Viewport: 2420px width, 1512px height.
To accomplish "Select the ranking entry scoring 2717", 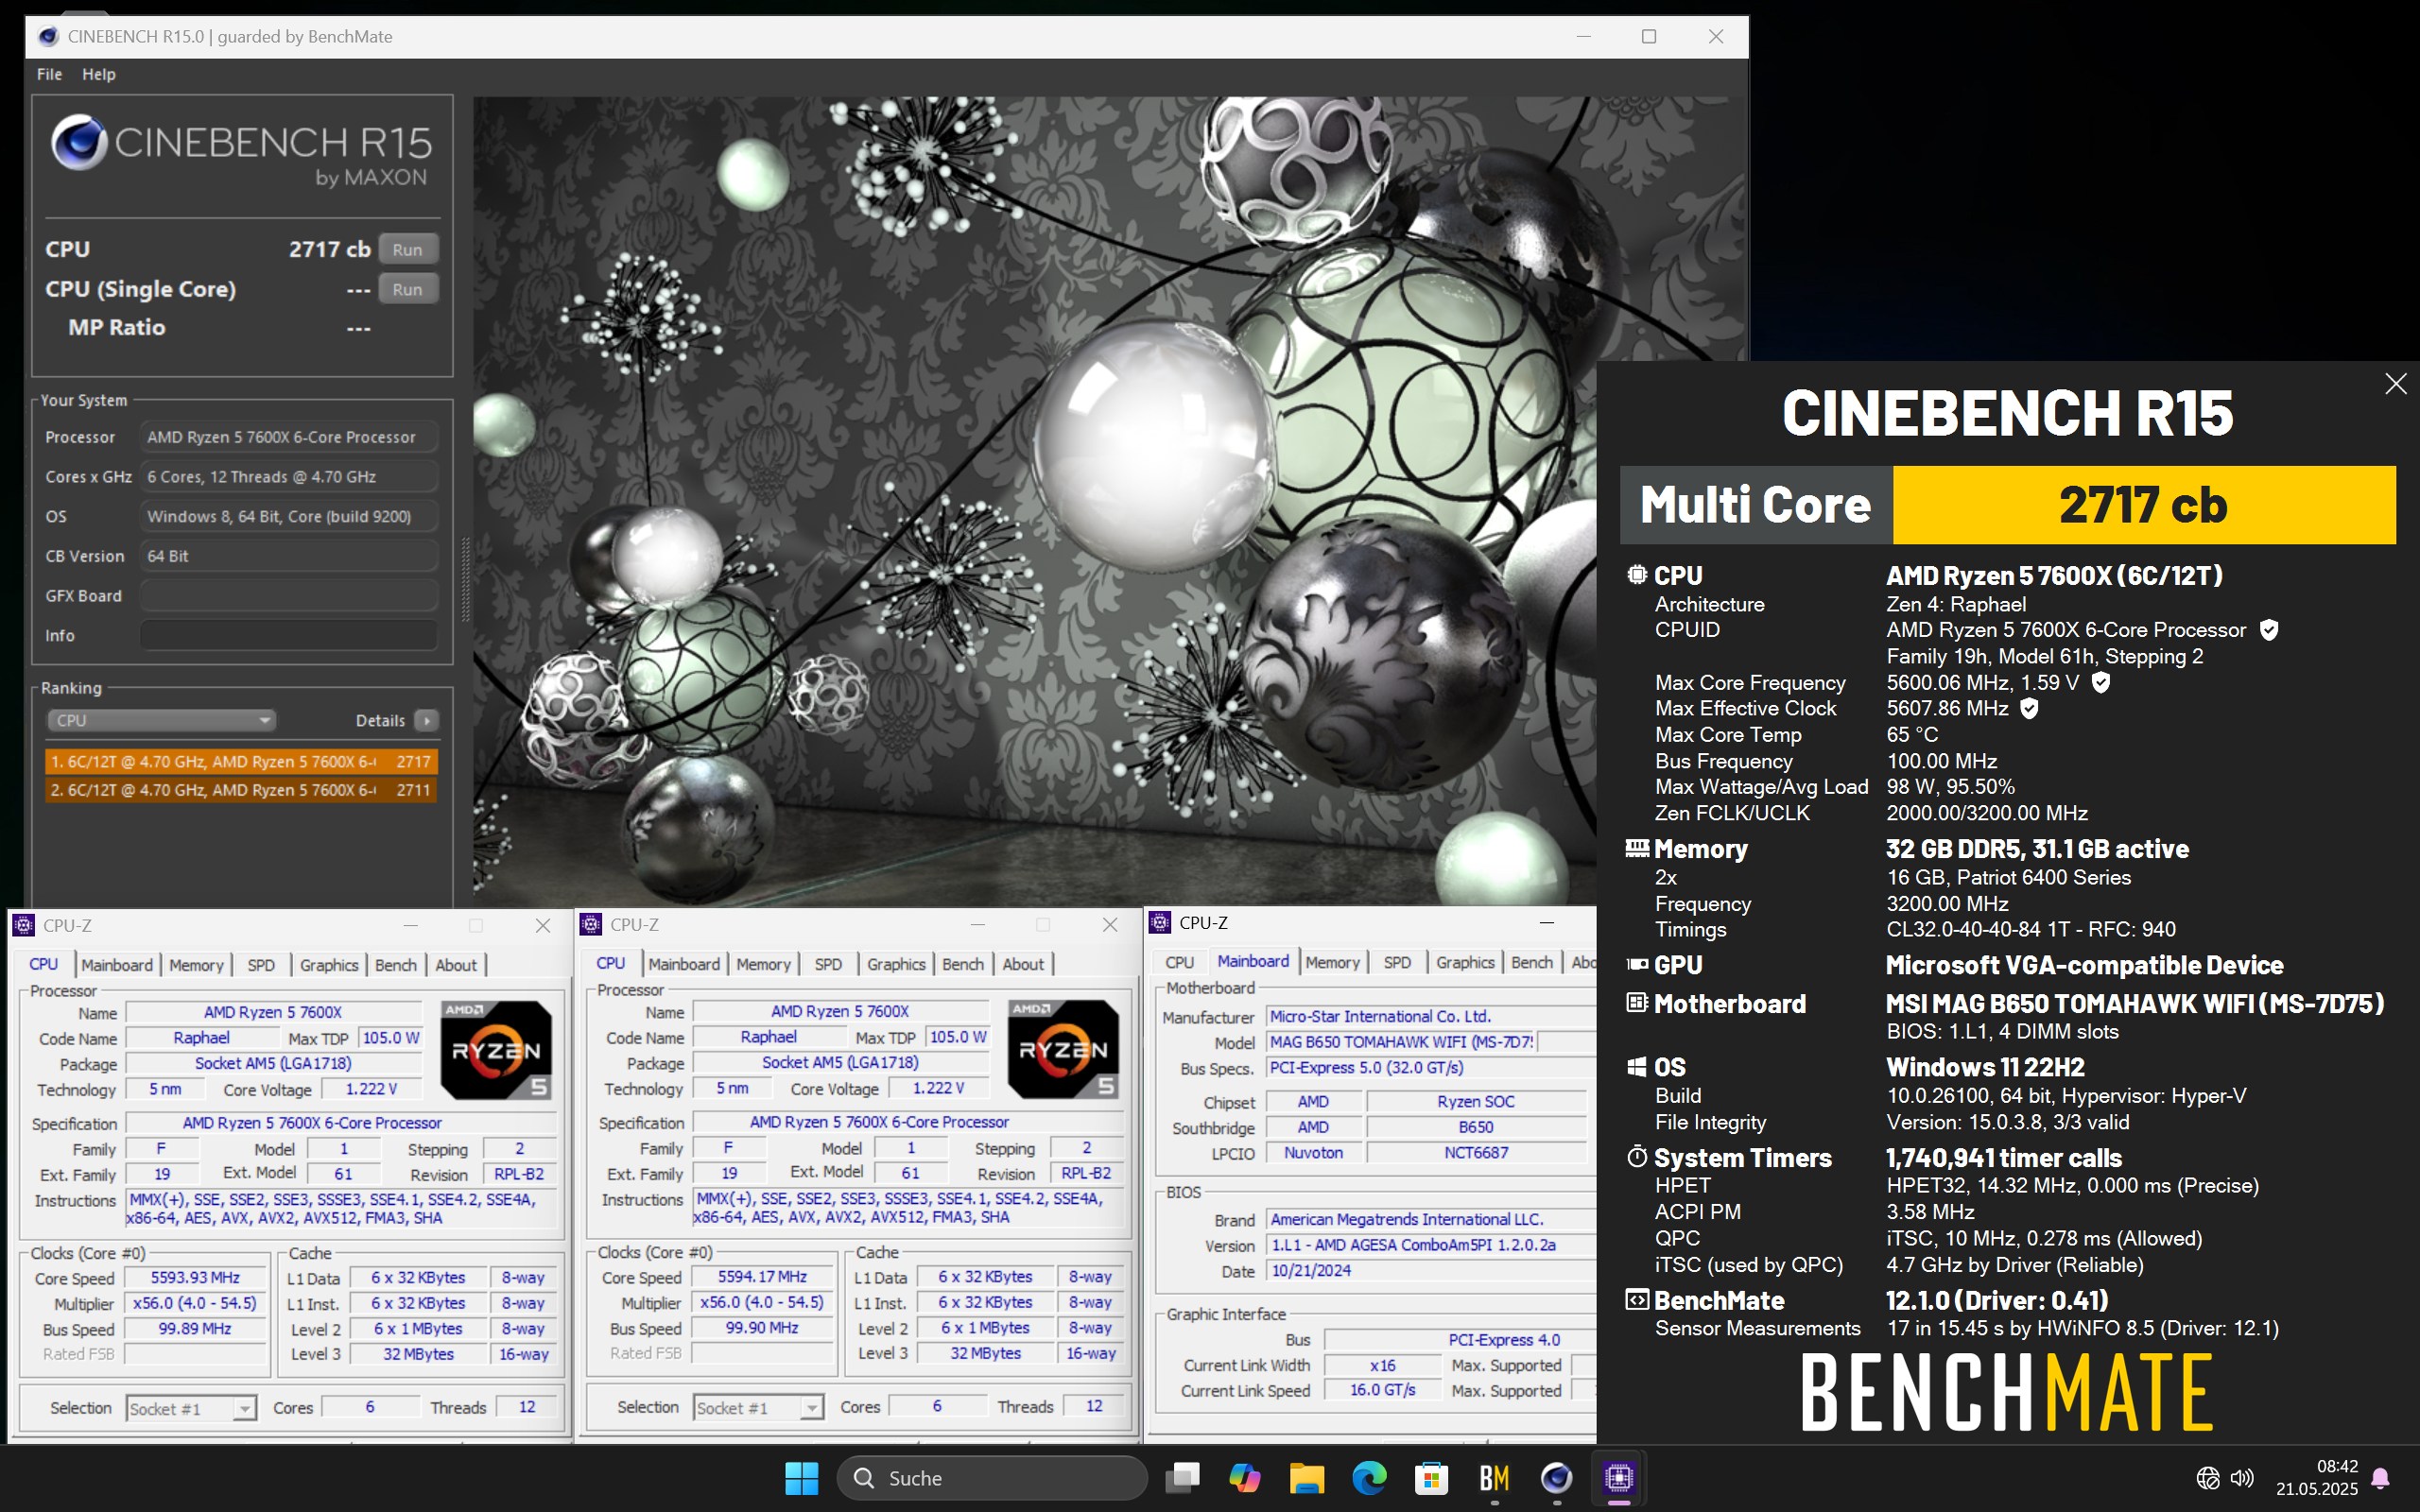I will (241, 761).
